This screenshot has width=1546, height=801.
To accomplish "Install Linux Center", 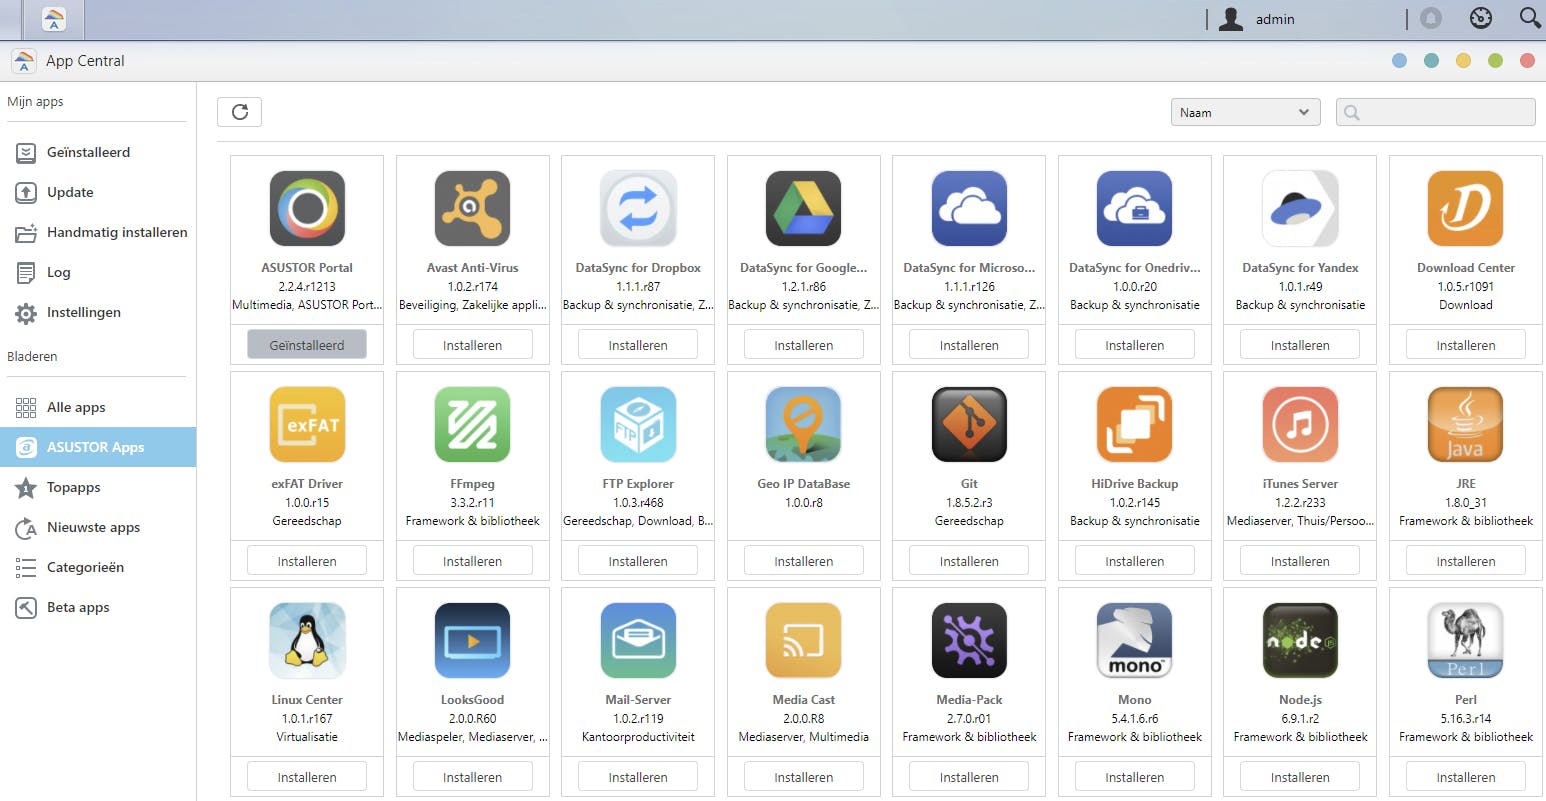I will pos(307,777).
